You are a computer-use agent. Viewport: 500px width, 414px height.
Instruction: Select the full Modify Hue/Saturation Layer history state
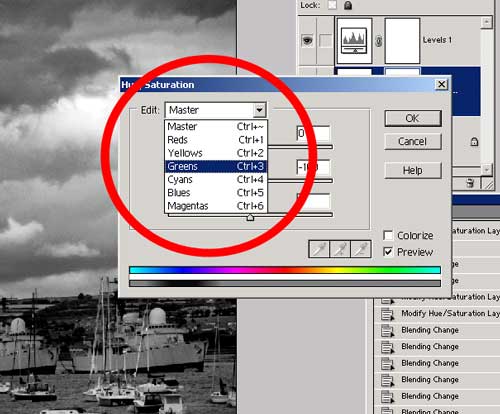click(x=437, y=313)
